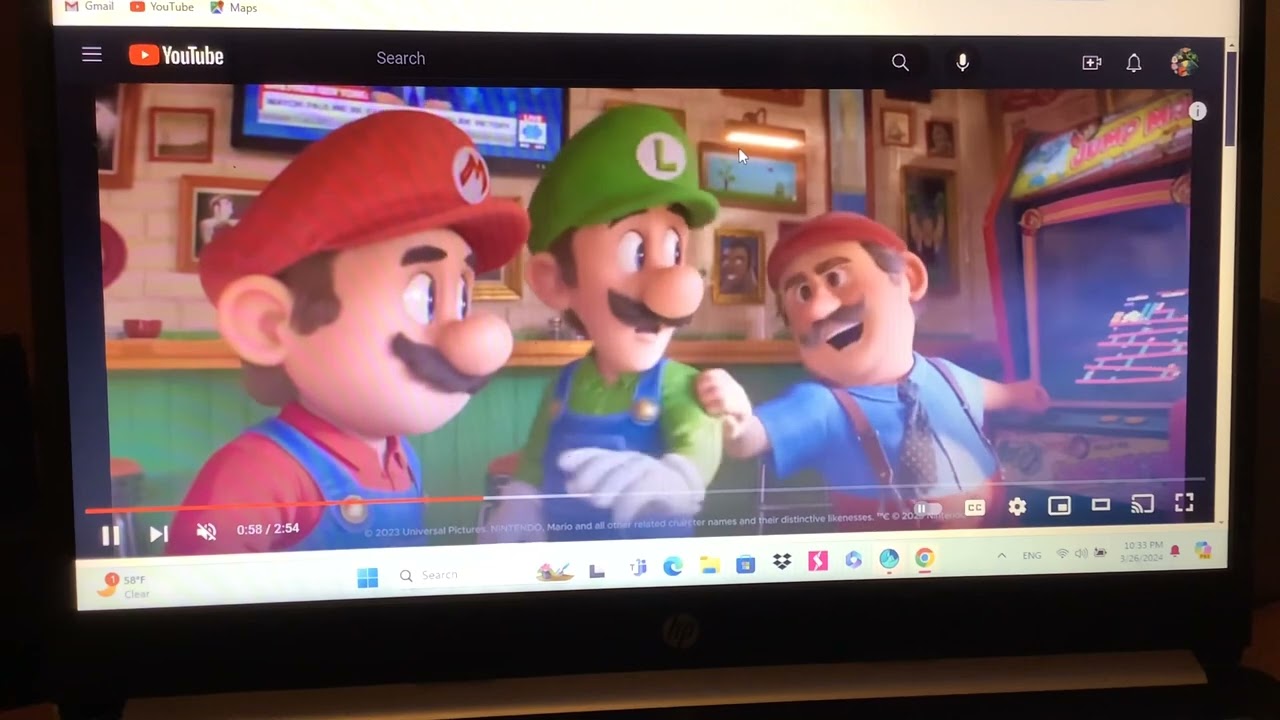This screenshot has width=1280, height=720.
Task: Toggle the autoplay switch
Action: click(927, 509)
